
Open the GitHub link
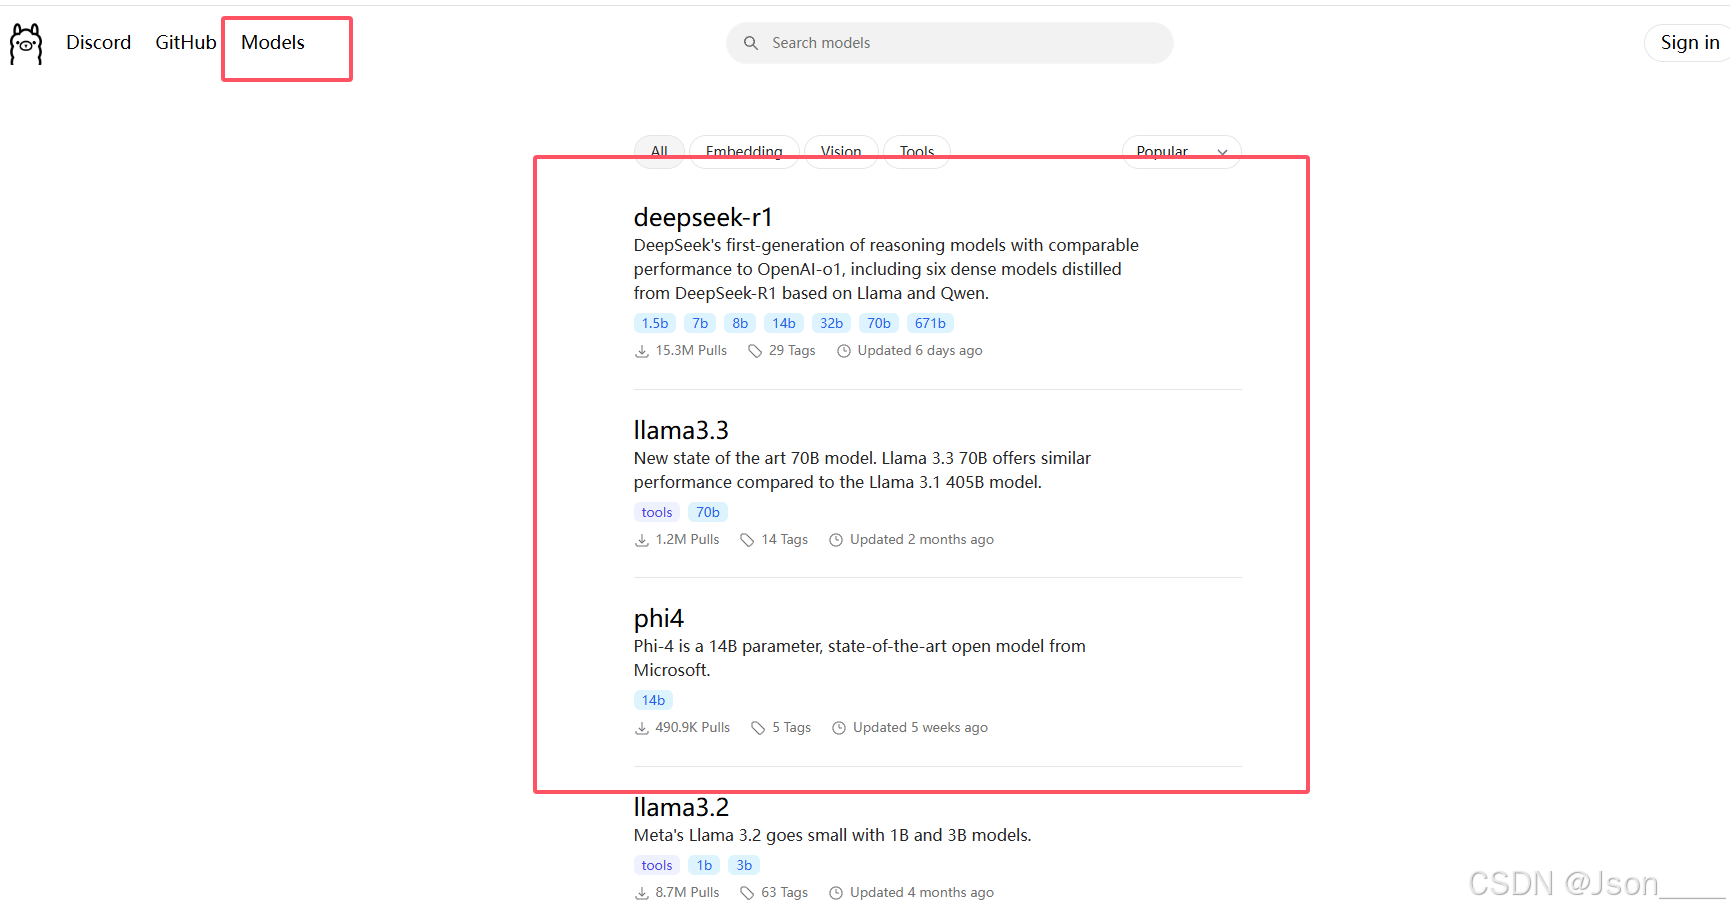pos(185,43)
